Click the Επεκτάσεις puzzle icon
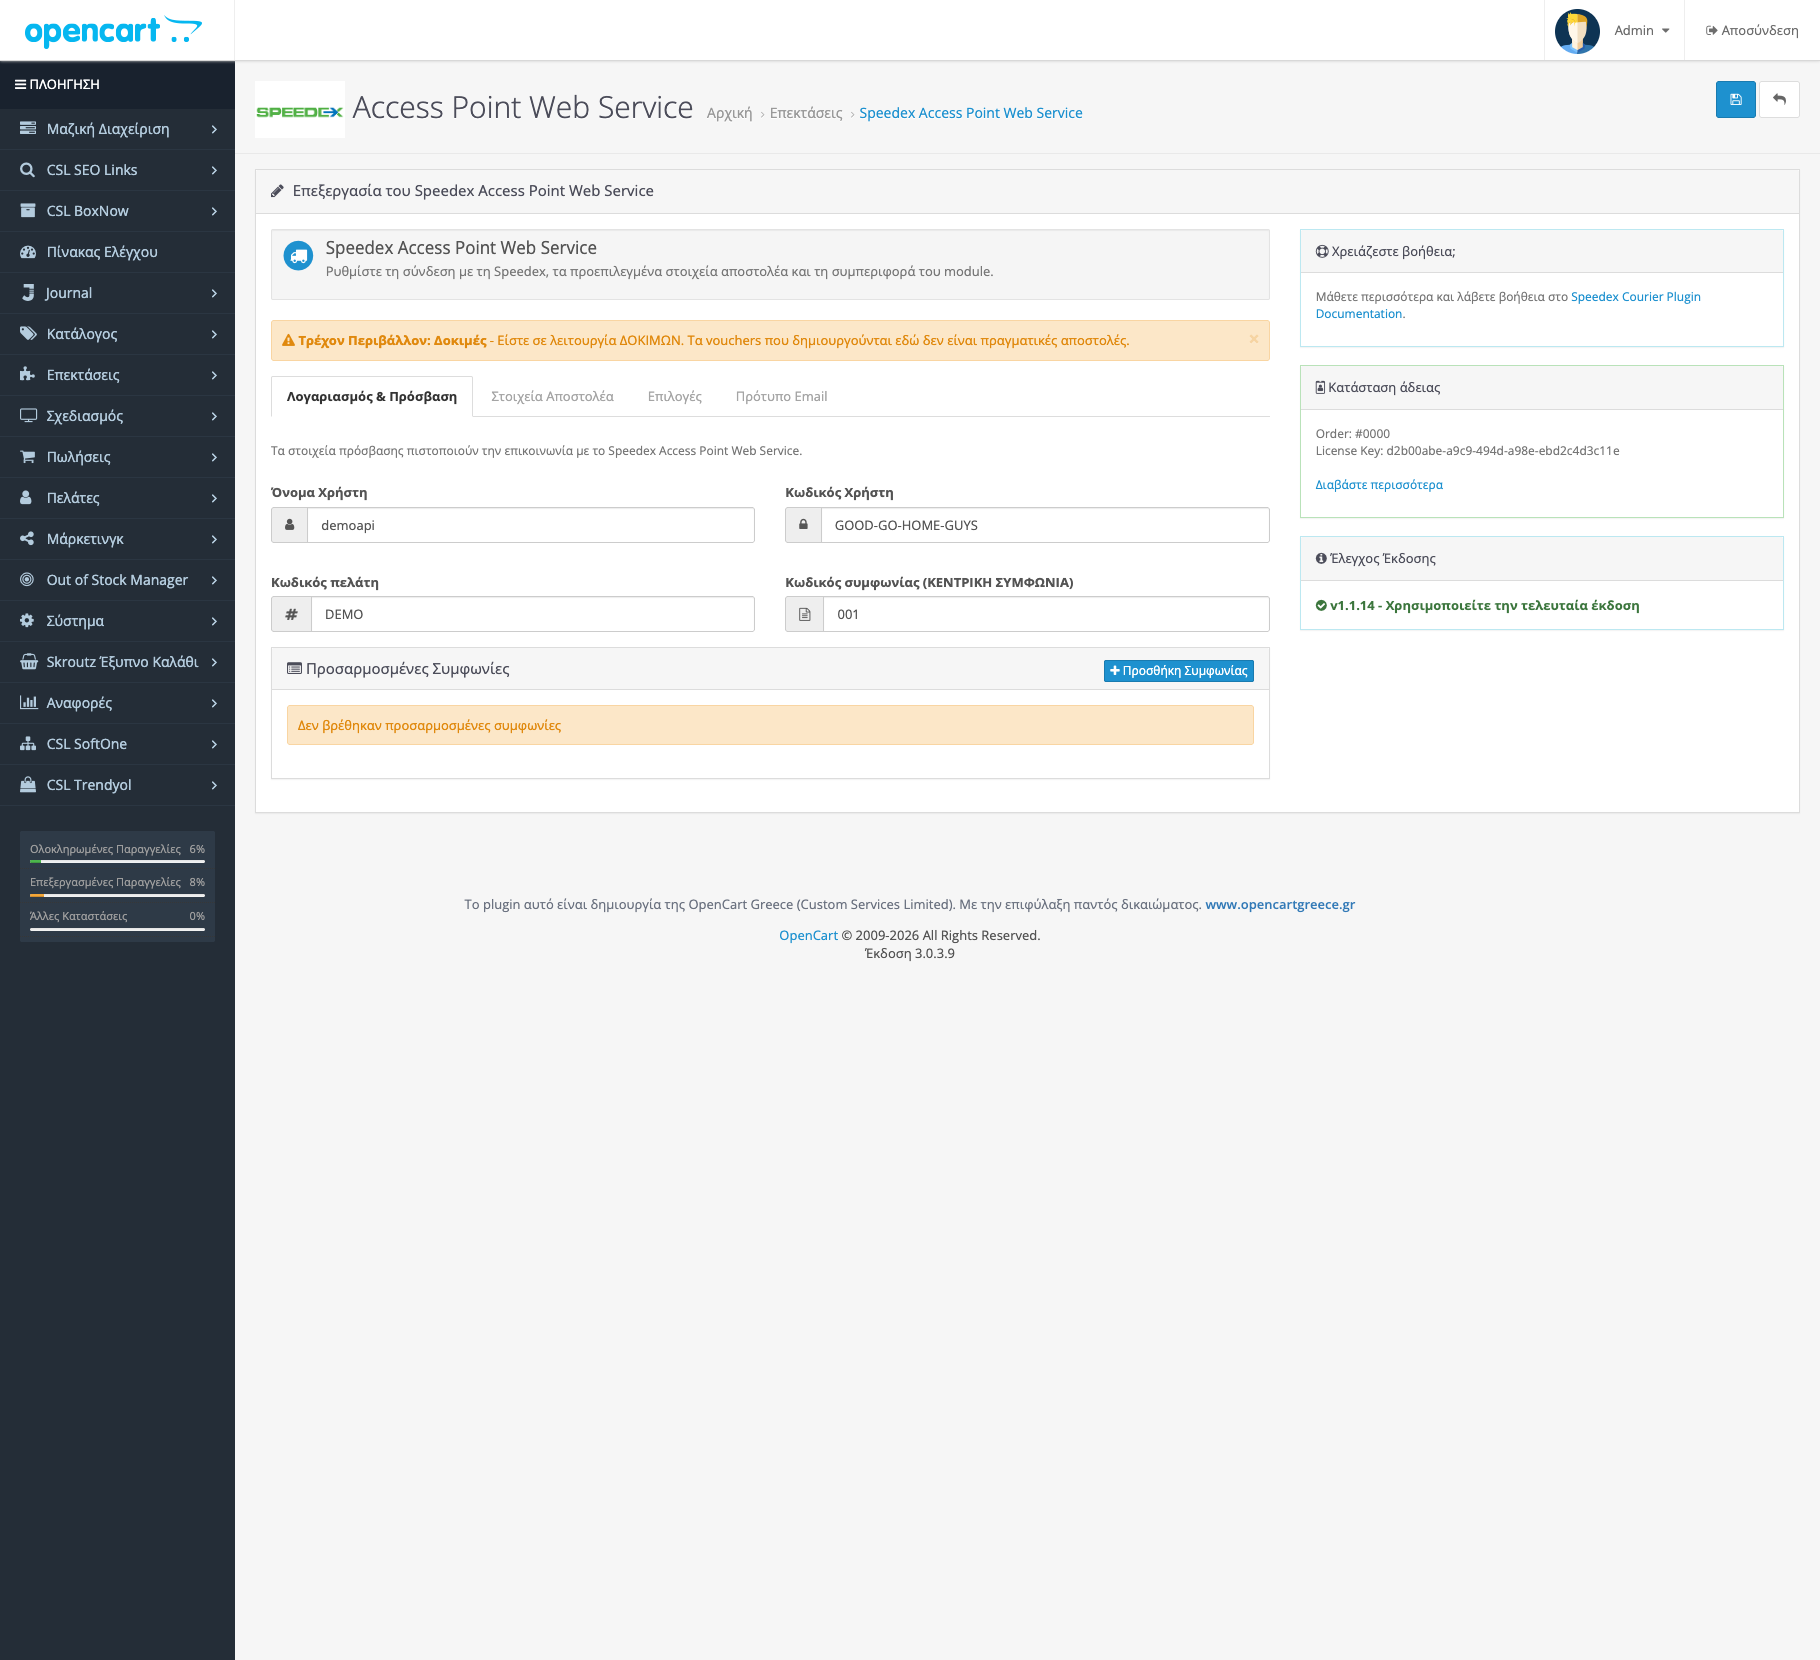The image size is (1820, 1660). click(28, 375)
